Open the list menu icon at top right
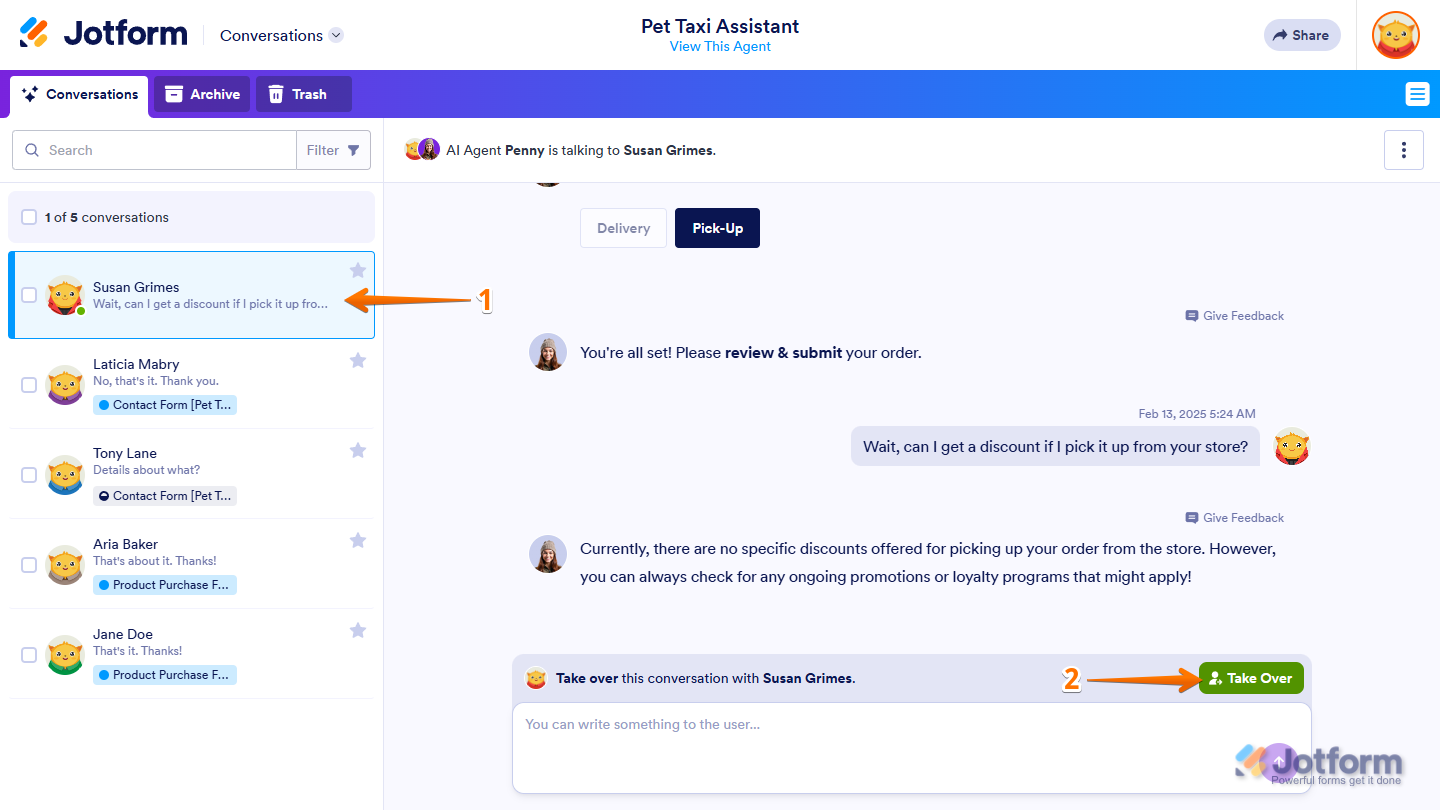Screen dimensions: 1440x810 coord(1417,94)
